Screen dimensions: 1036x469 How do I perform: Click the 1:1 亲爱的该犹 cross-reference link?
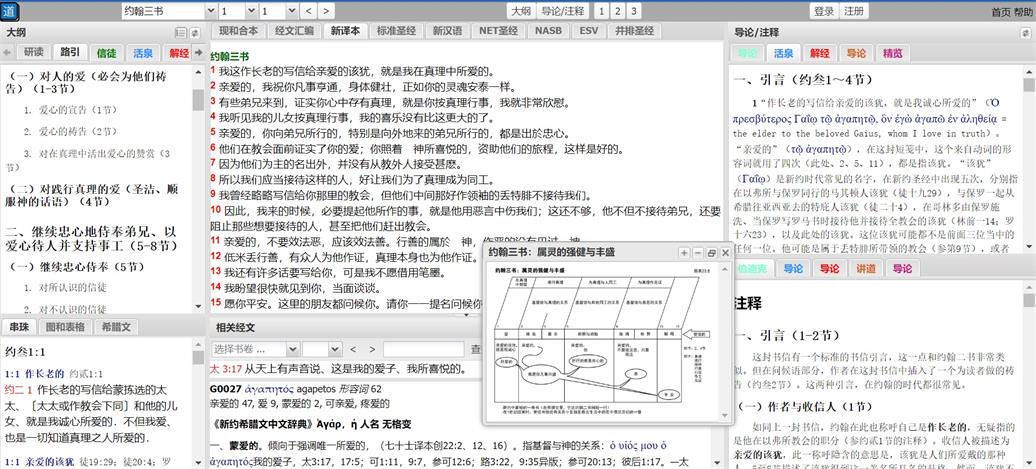click(40, 461)
